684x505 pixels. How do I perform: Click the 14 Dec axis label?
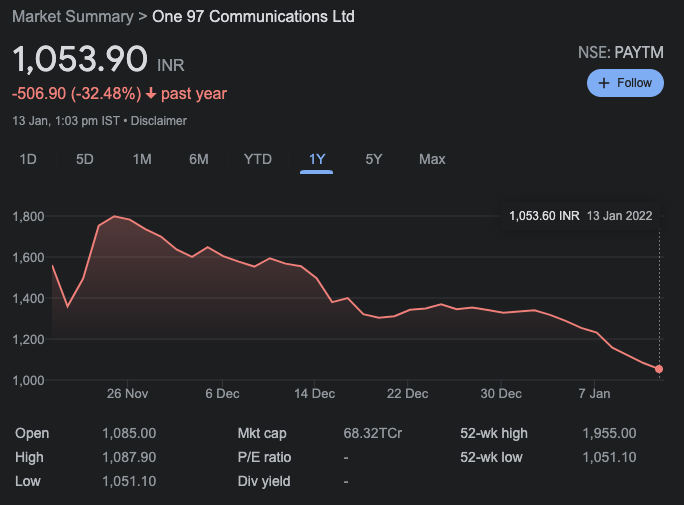pyautogui.click(x=315, y=394)
